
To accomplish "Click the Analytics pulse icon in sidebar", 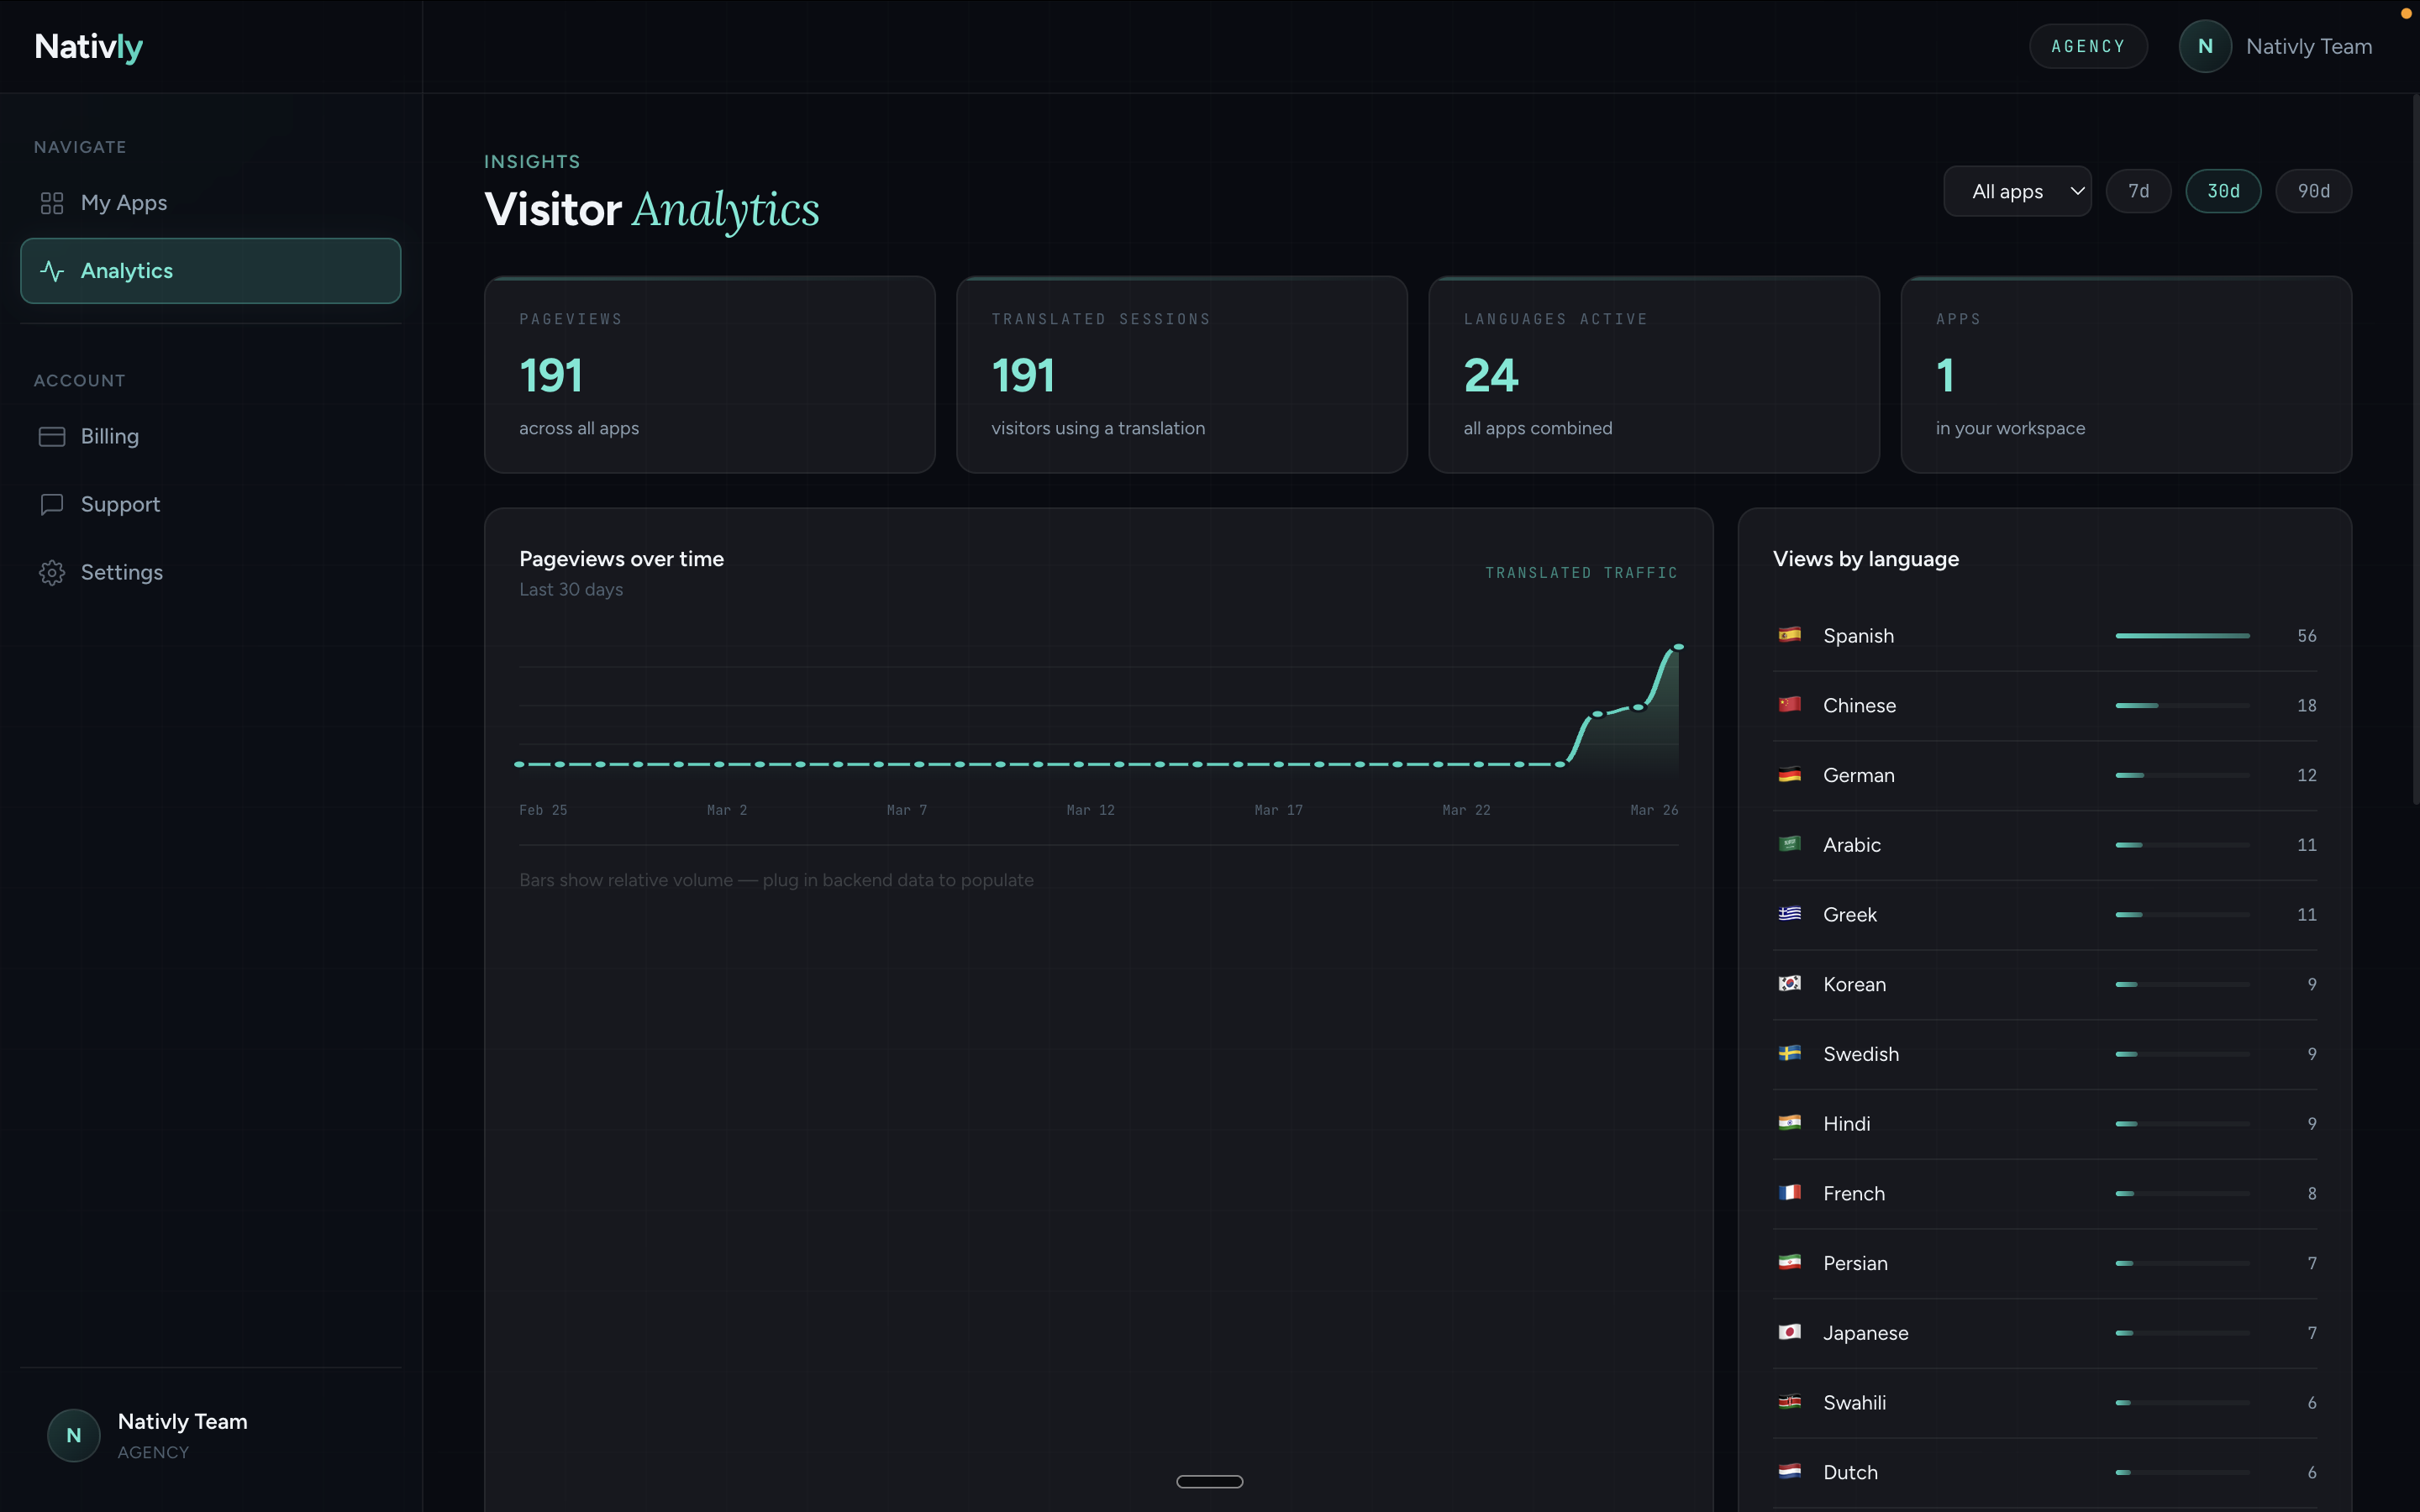I will pos(52,271).
